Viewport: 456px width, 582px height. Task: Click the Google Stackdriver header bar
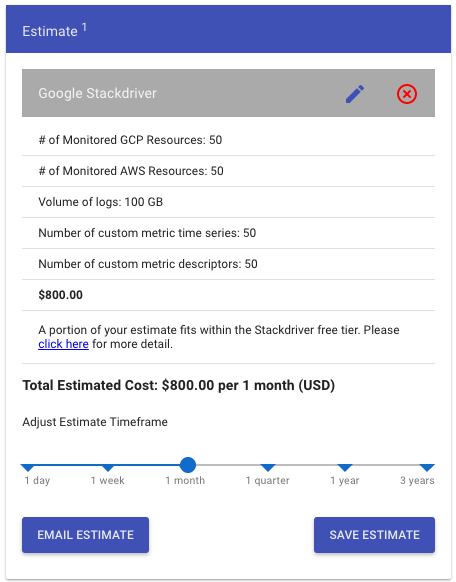pyautogui.click(x=228, y=93)
